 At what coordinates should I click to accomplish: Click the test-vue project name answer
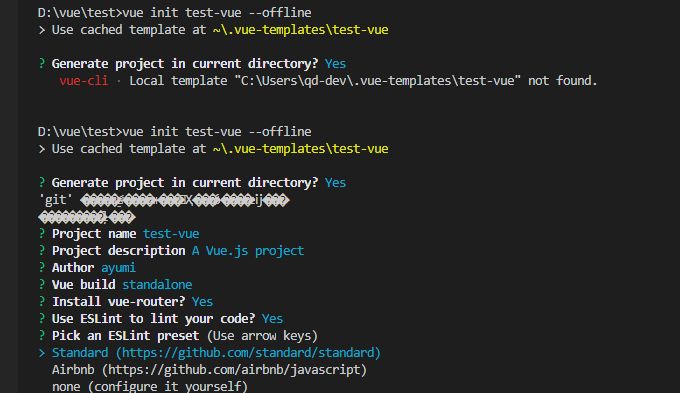(x=171, y=233)
